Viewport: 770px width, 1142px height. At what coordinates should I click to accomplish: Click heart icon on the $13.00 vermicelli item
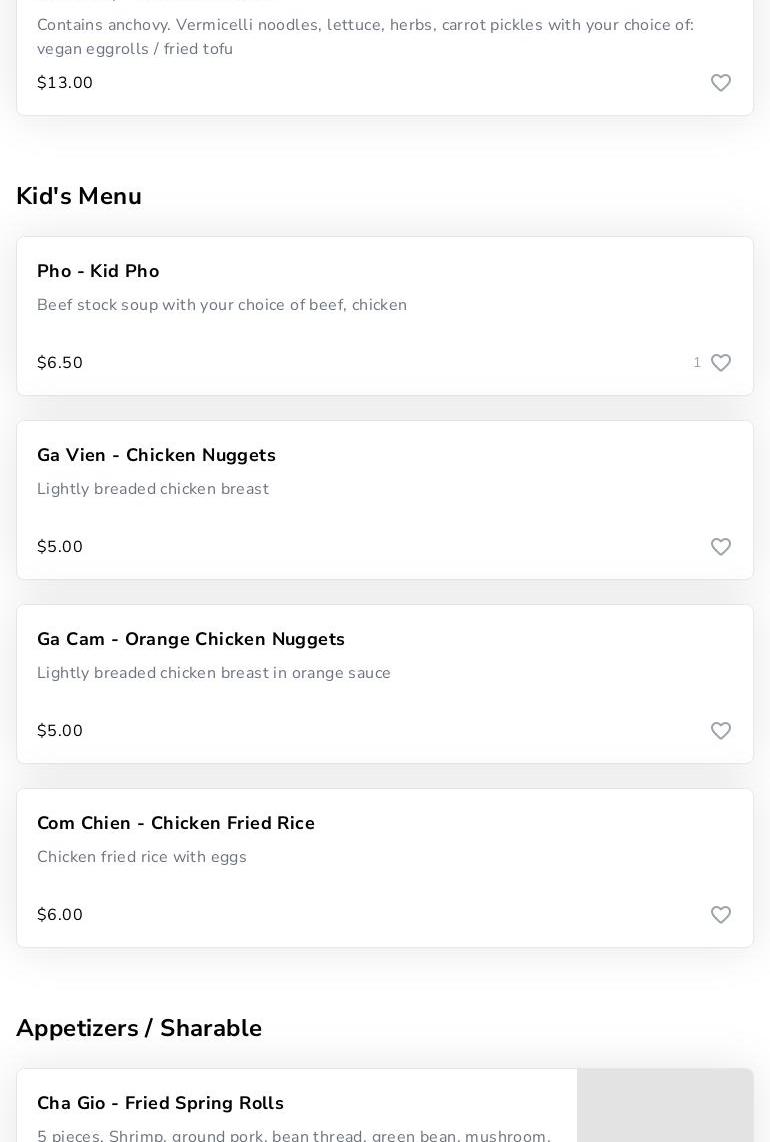720,83
